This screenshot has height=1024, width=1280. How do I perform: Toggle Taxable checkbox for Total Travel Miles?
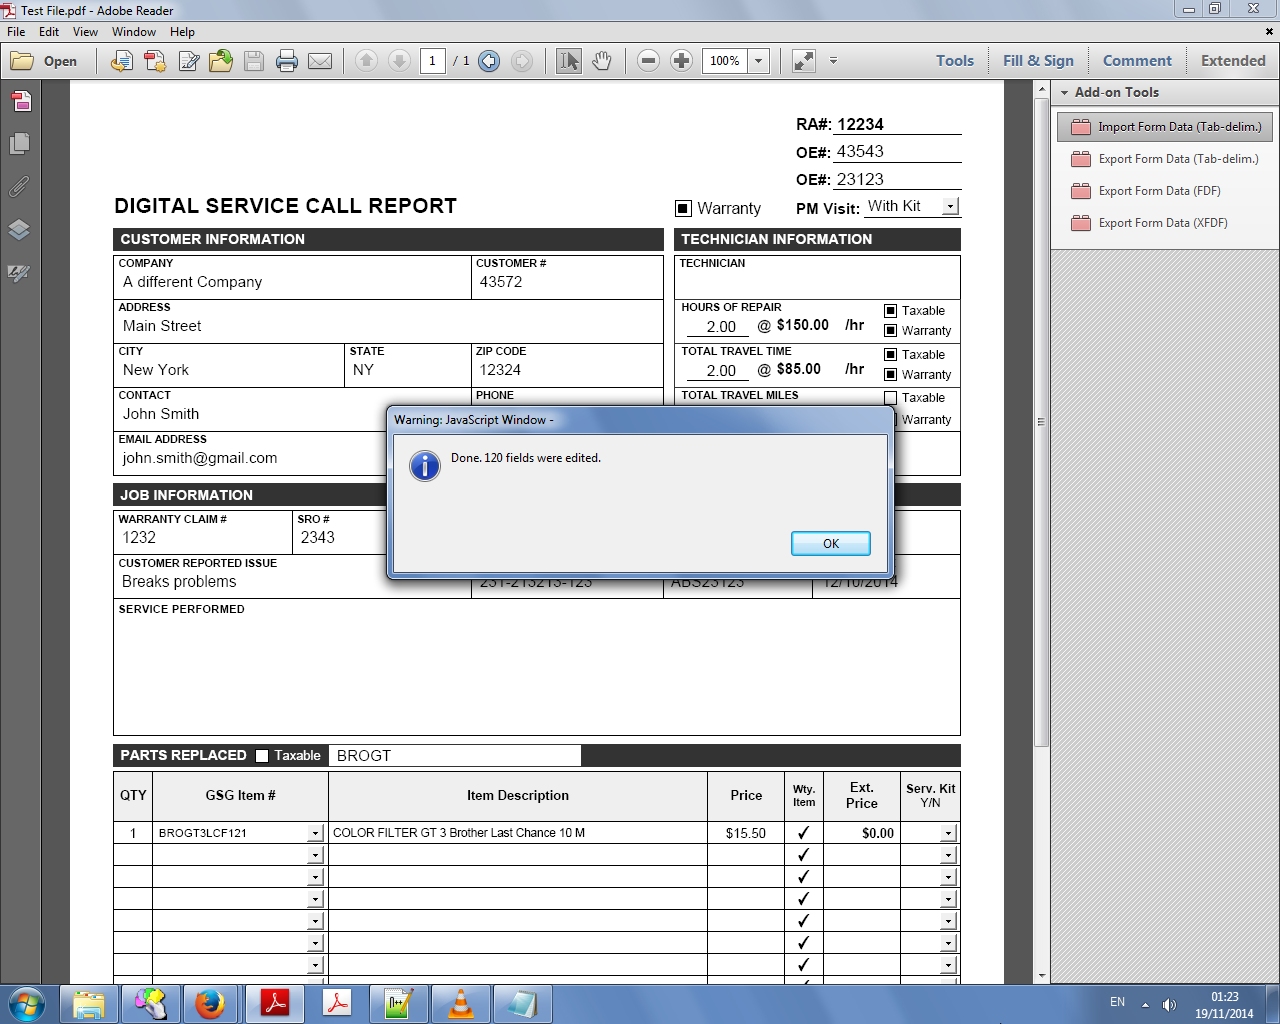click(x=890, y=398)
